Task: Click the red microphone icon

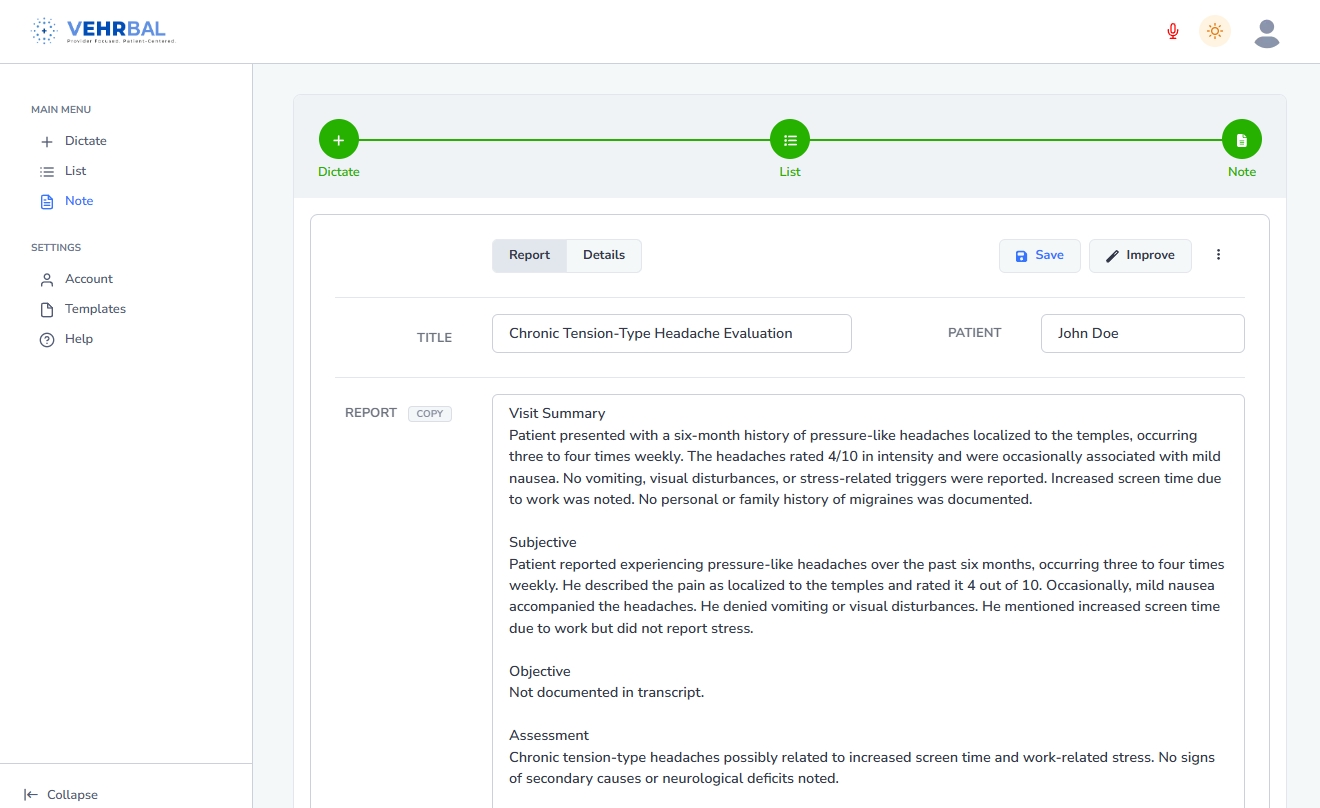Action: pos(1173,32)
